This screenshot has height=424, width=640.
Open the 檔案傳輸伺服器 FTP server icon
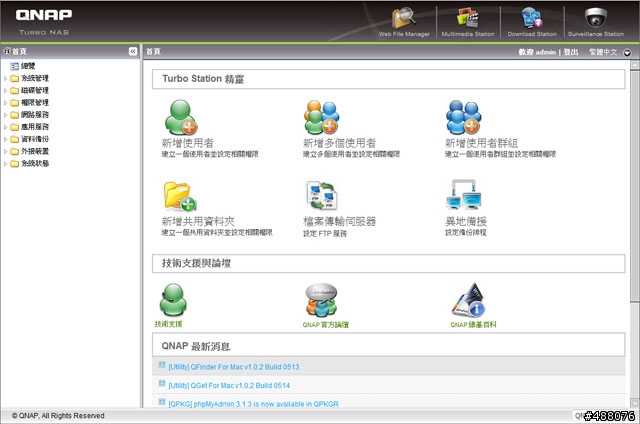pos(322,196)
